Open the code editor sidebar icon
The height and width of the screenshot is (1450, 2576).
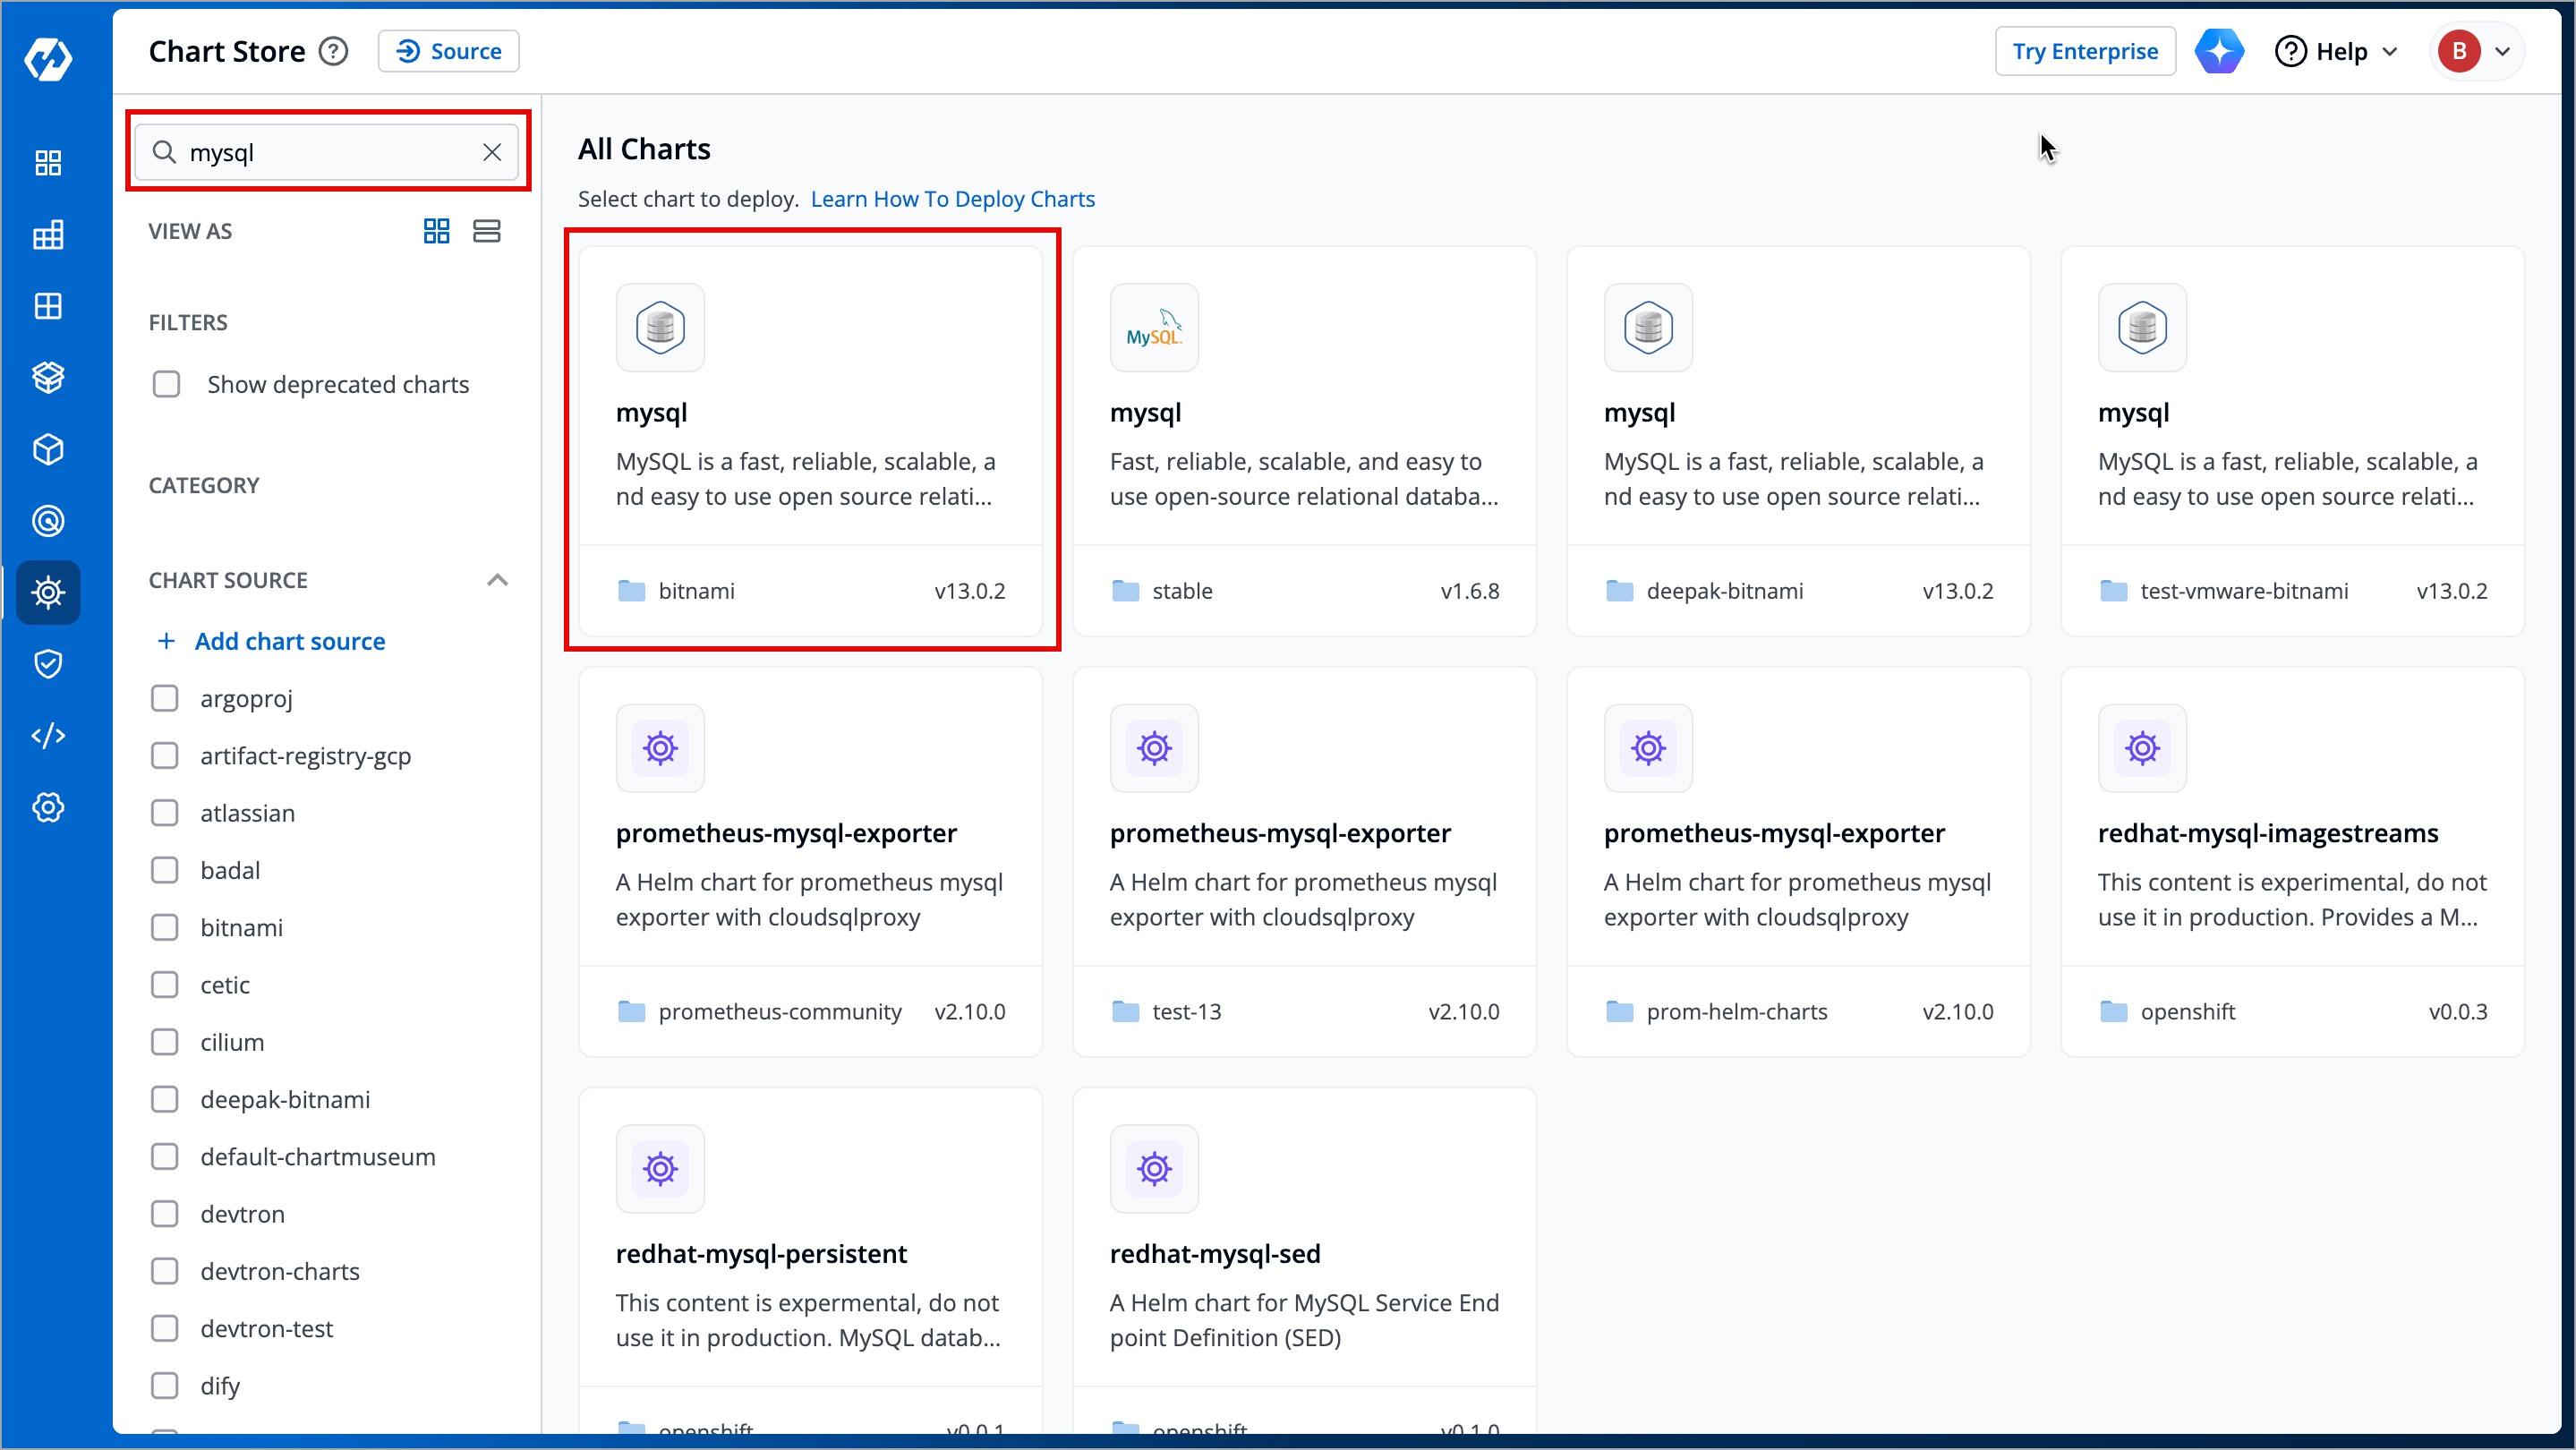pyautogui.click(x=48, y=736)
